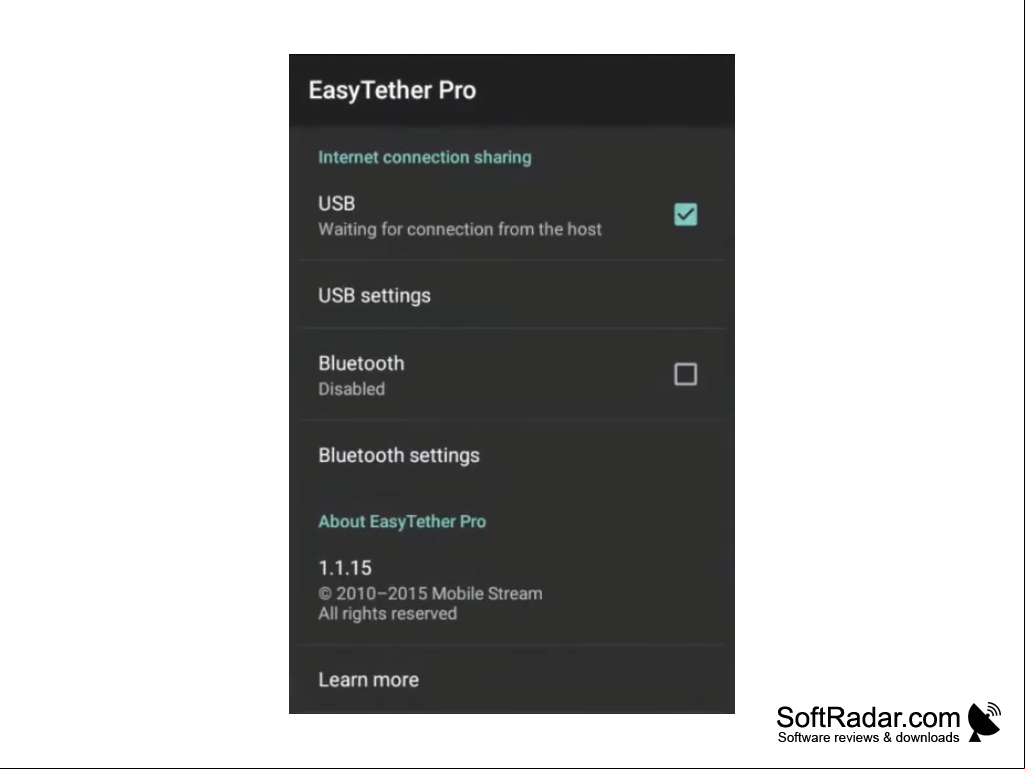Click the SoftRadar.com logo text

(x=868, y=717)
